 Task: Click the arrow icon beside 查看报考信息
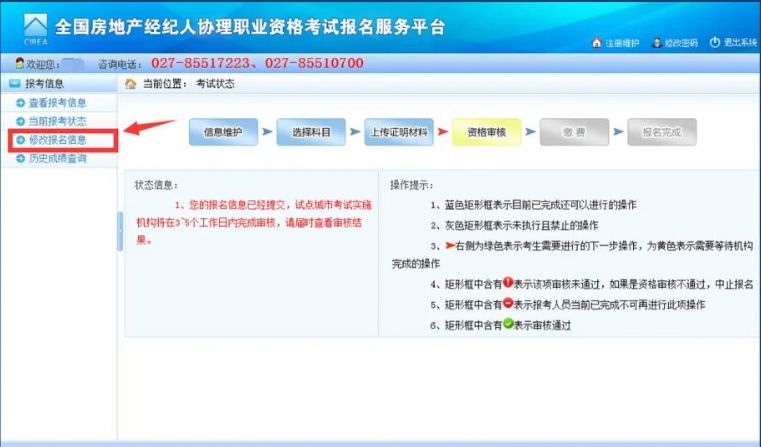20,103
